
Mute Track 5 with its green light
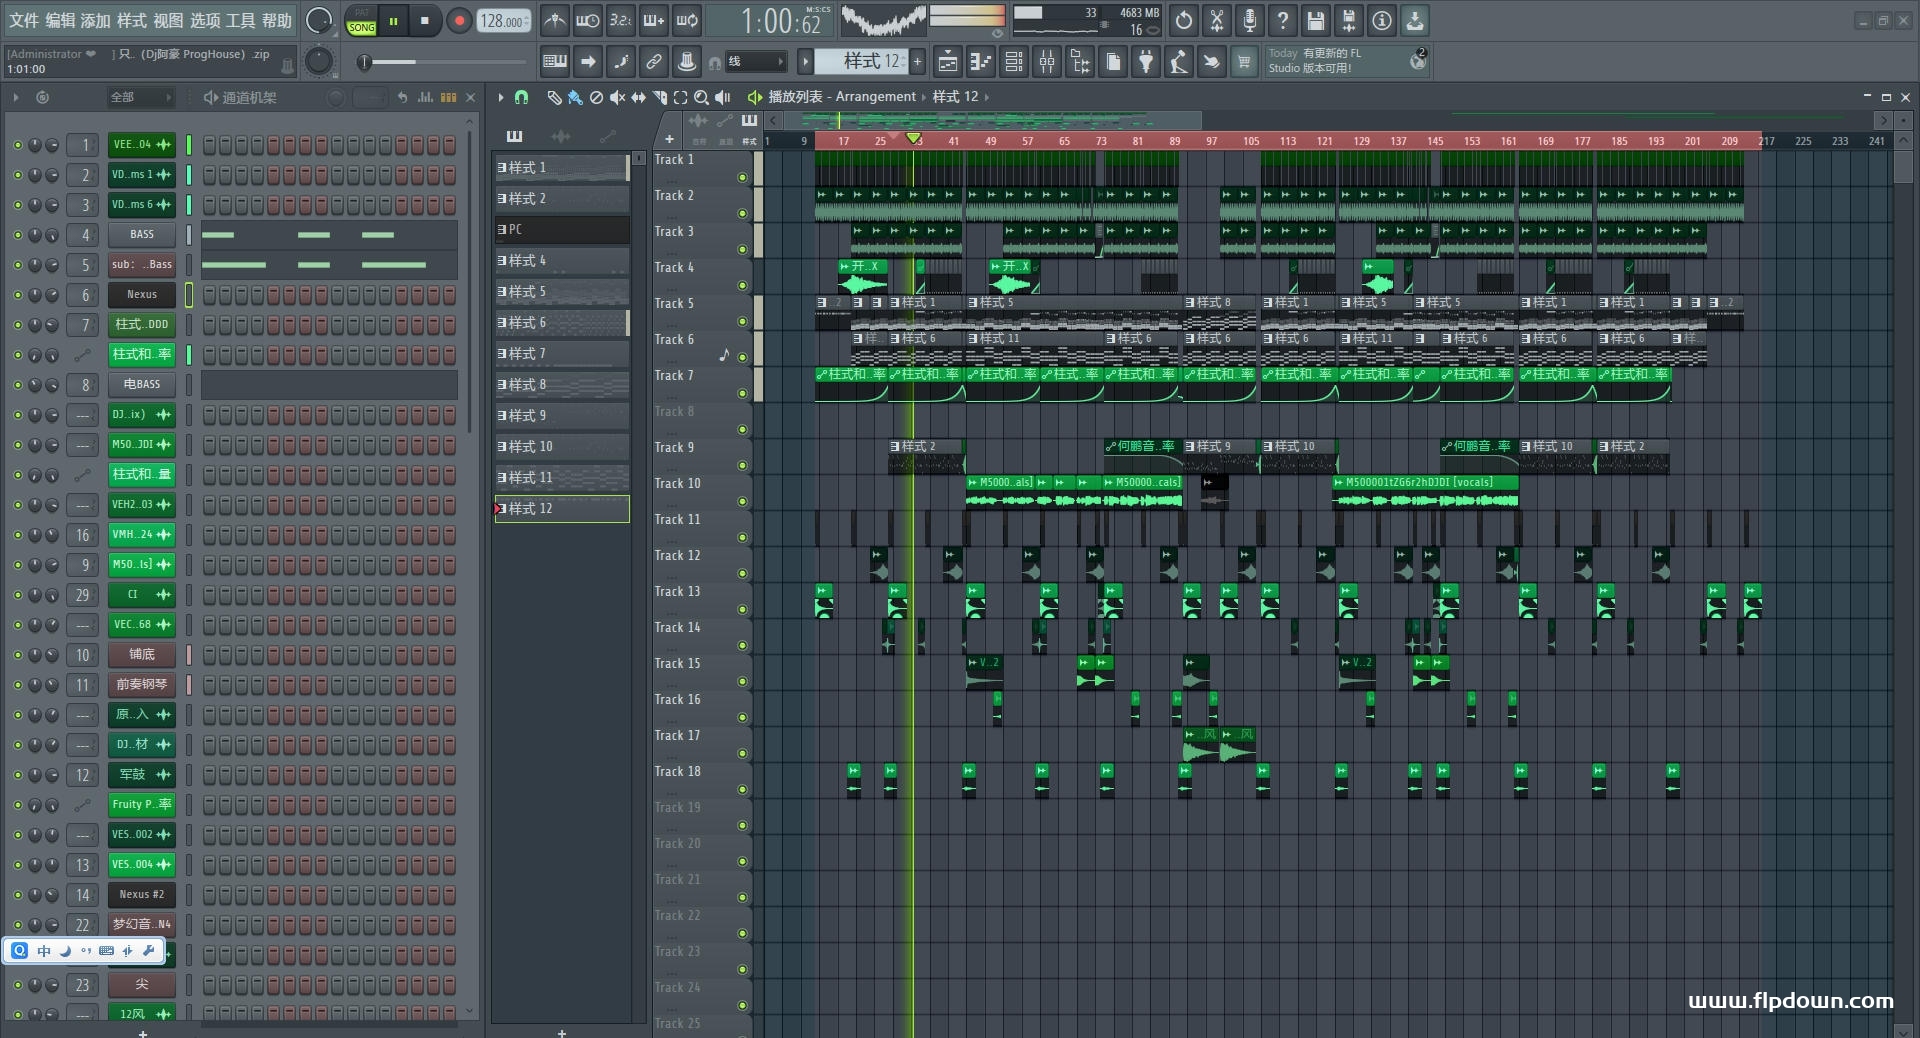[x=742, y=321]
